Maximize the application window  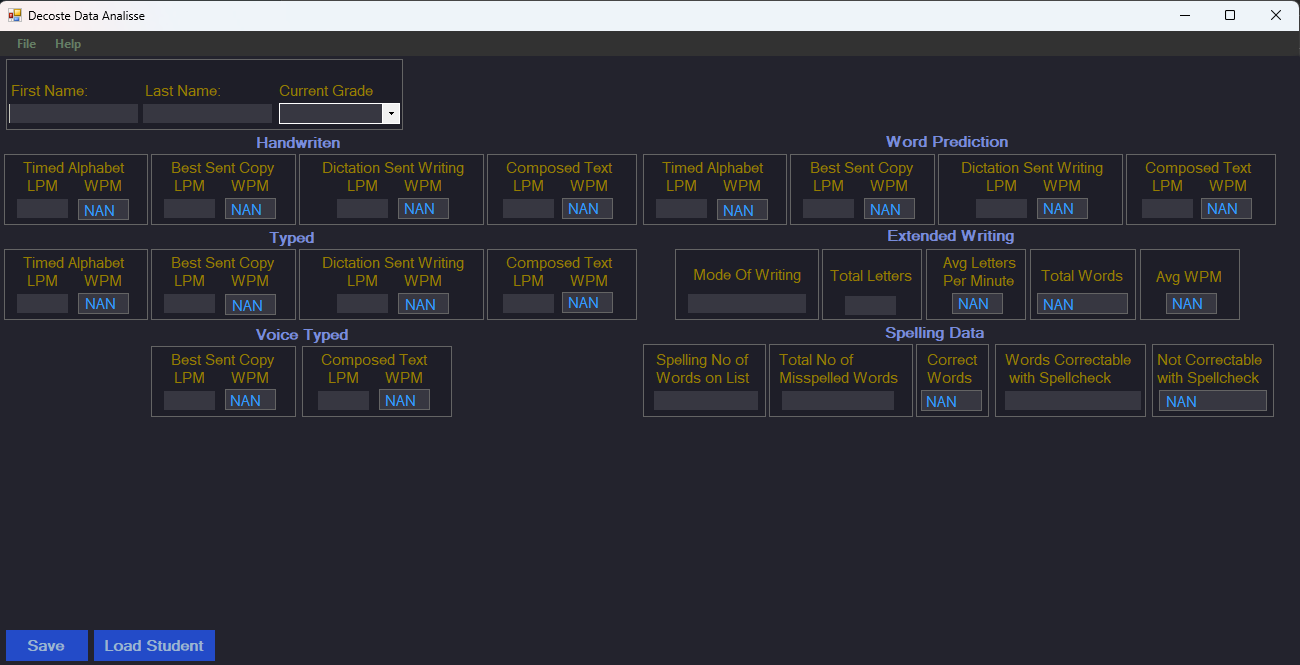1230,15
